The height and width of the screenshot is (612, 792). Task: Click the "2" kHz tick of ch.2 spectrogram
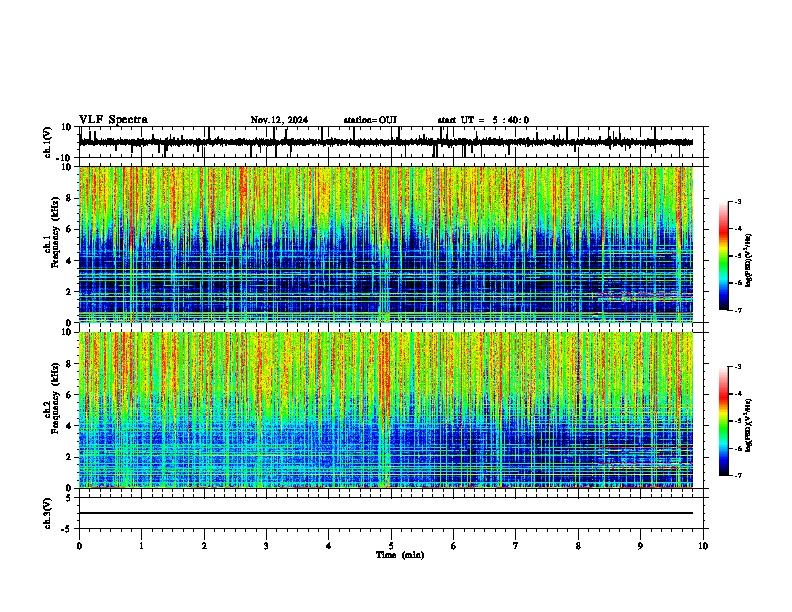click(69, 457)
